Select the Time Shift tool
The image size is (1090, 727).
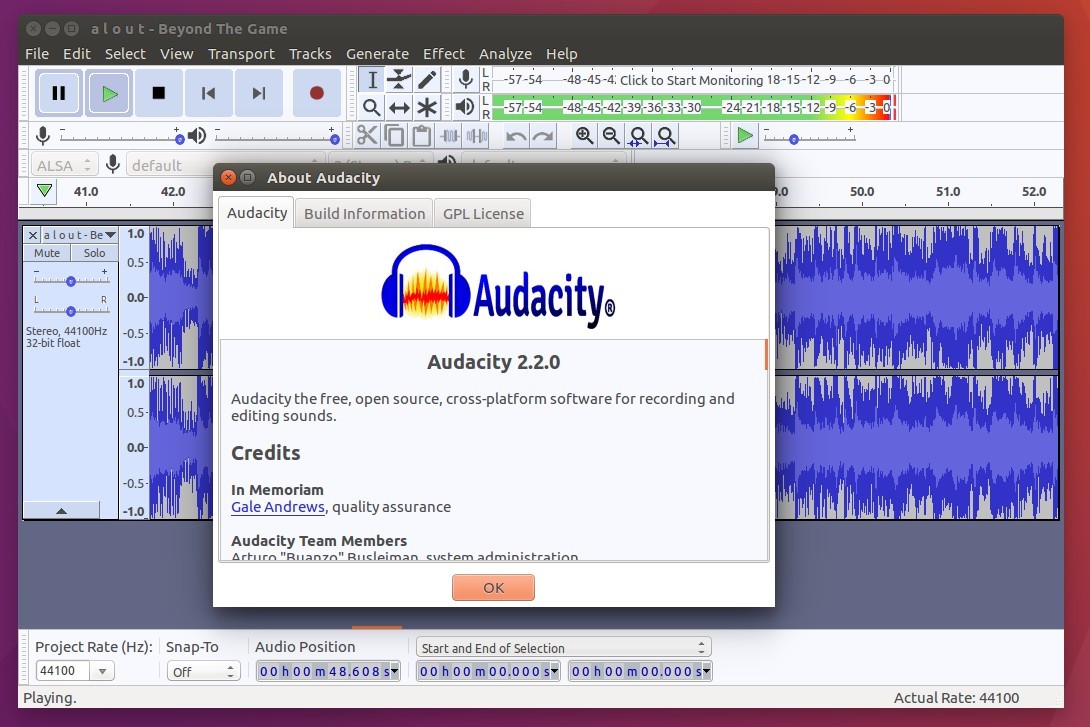[x=399, y=108]
